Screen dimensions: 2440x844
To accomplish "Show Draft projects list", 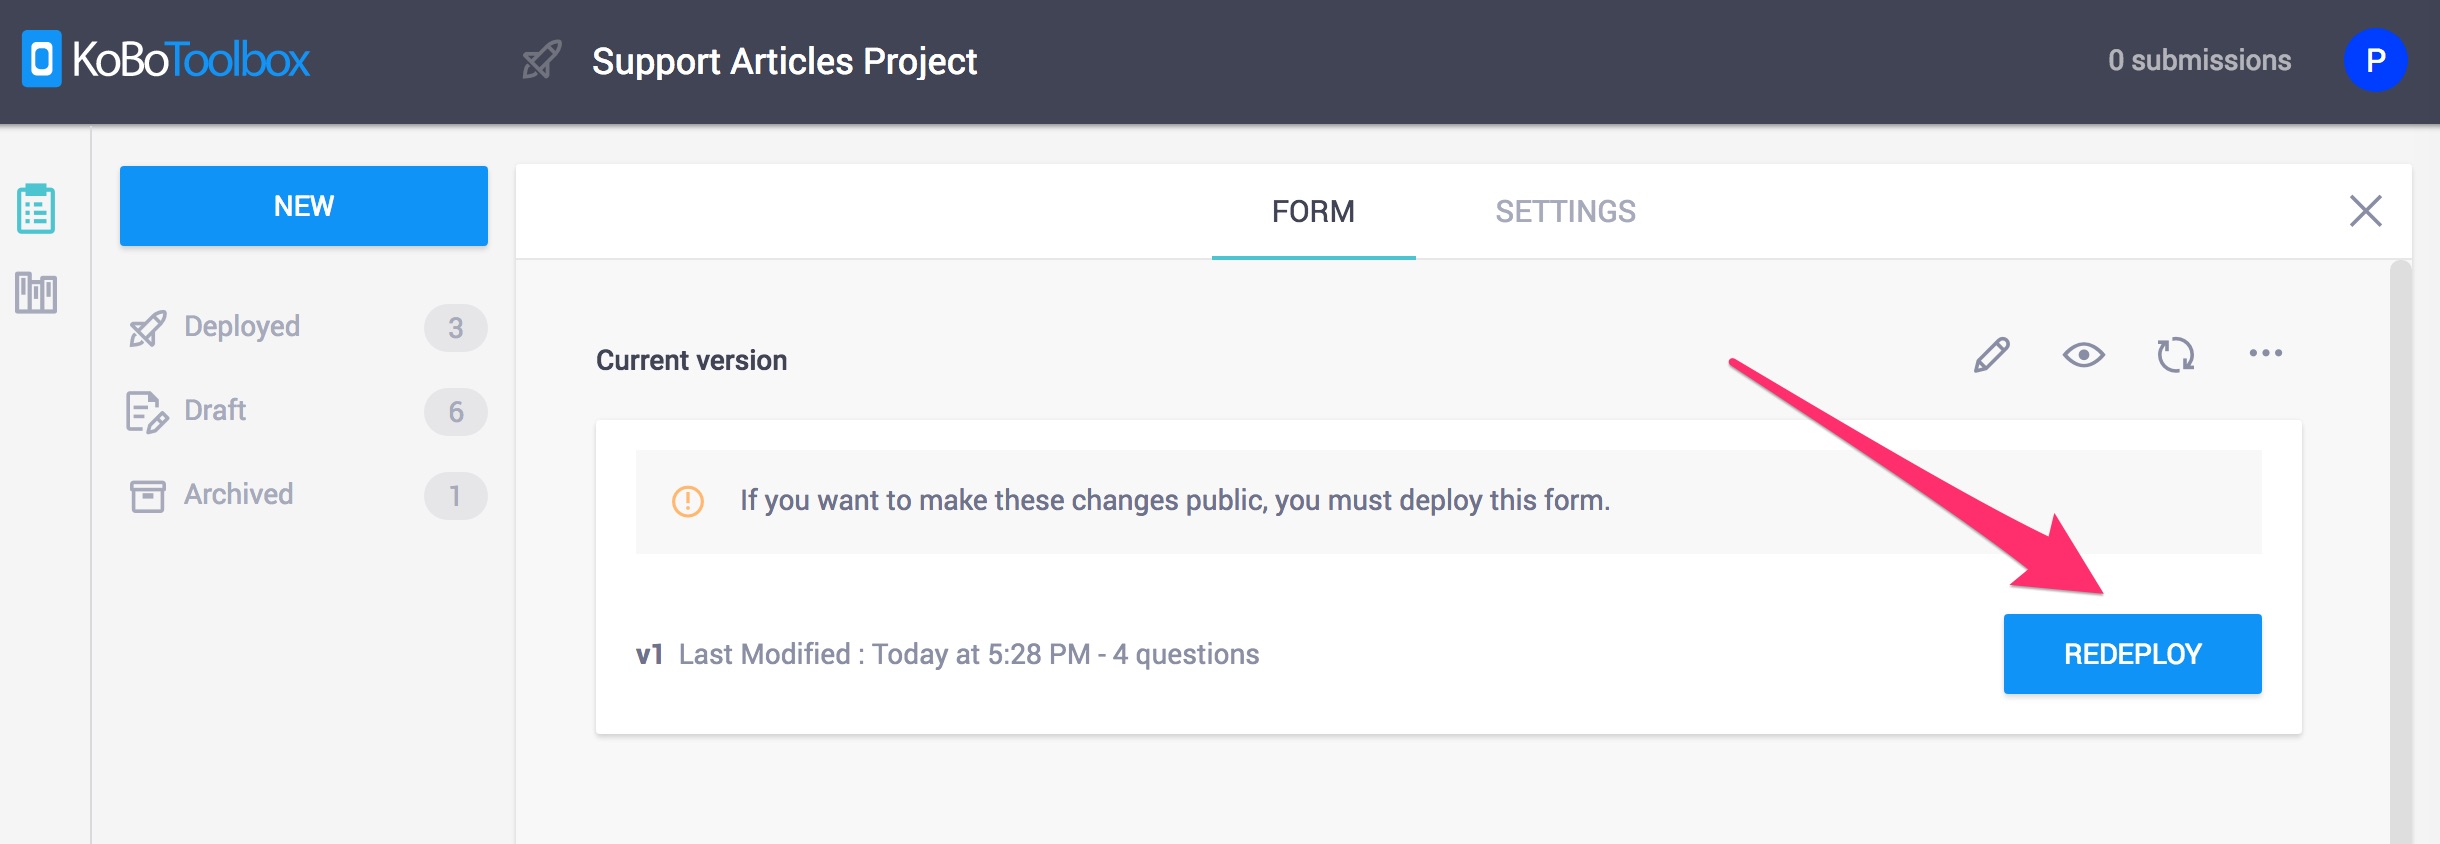I will (x=215, y=411).
